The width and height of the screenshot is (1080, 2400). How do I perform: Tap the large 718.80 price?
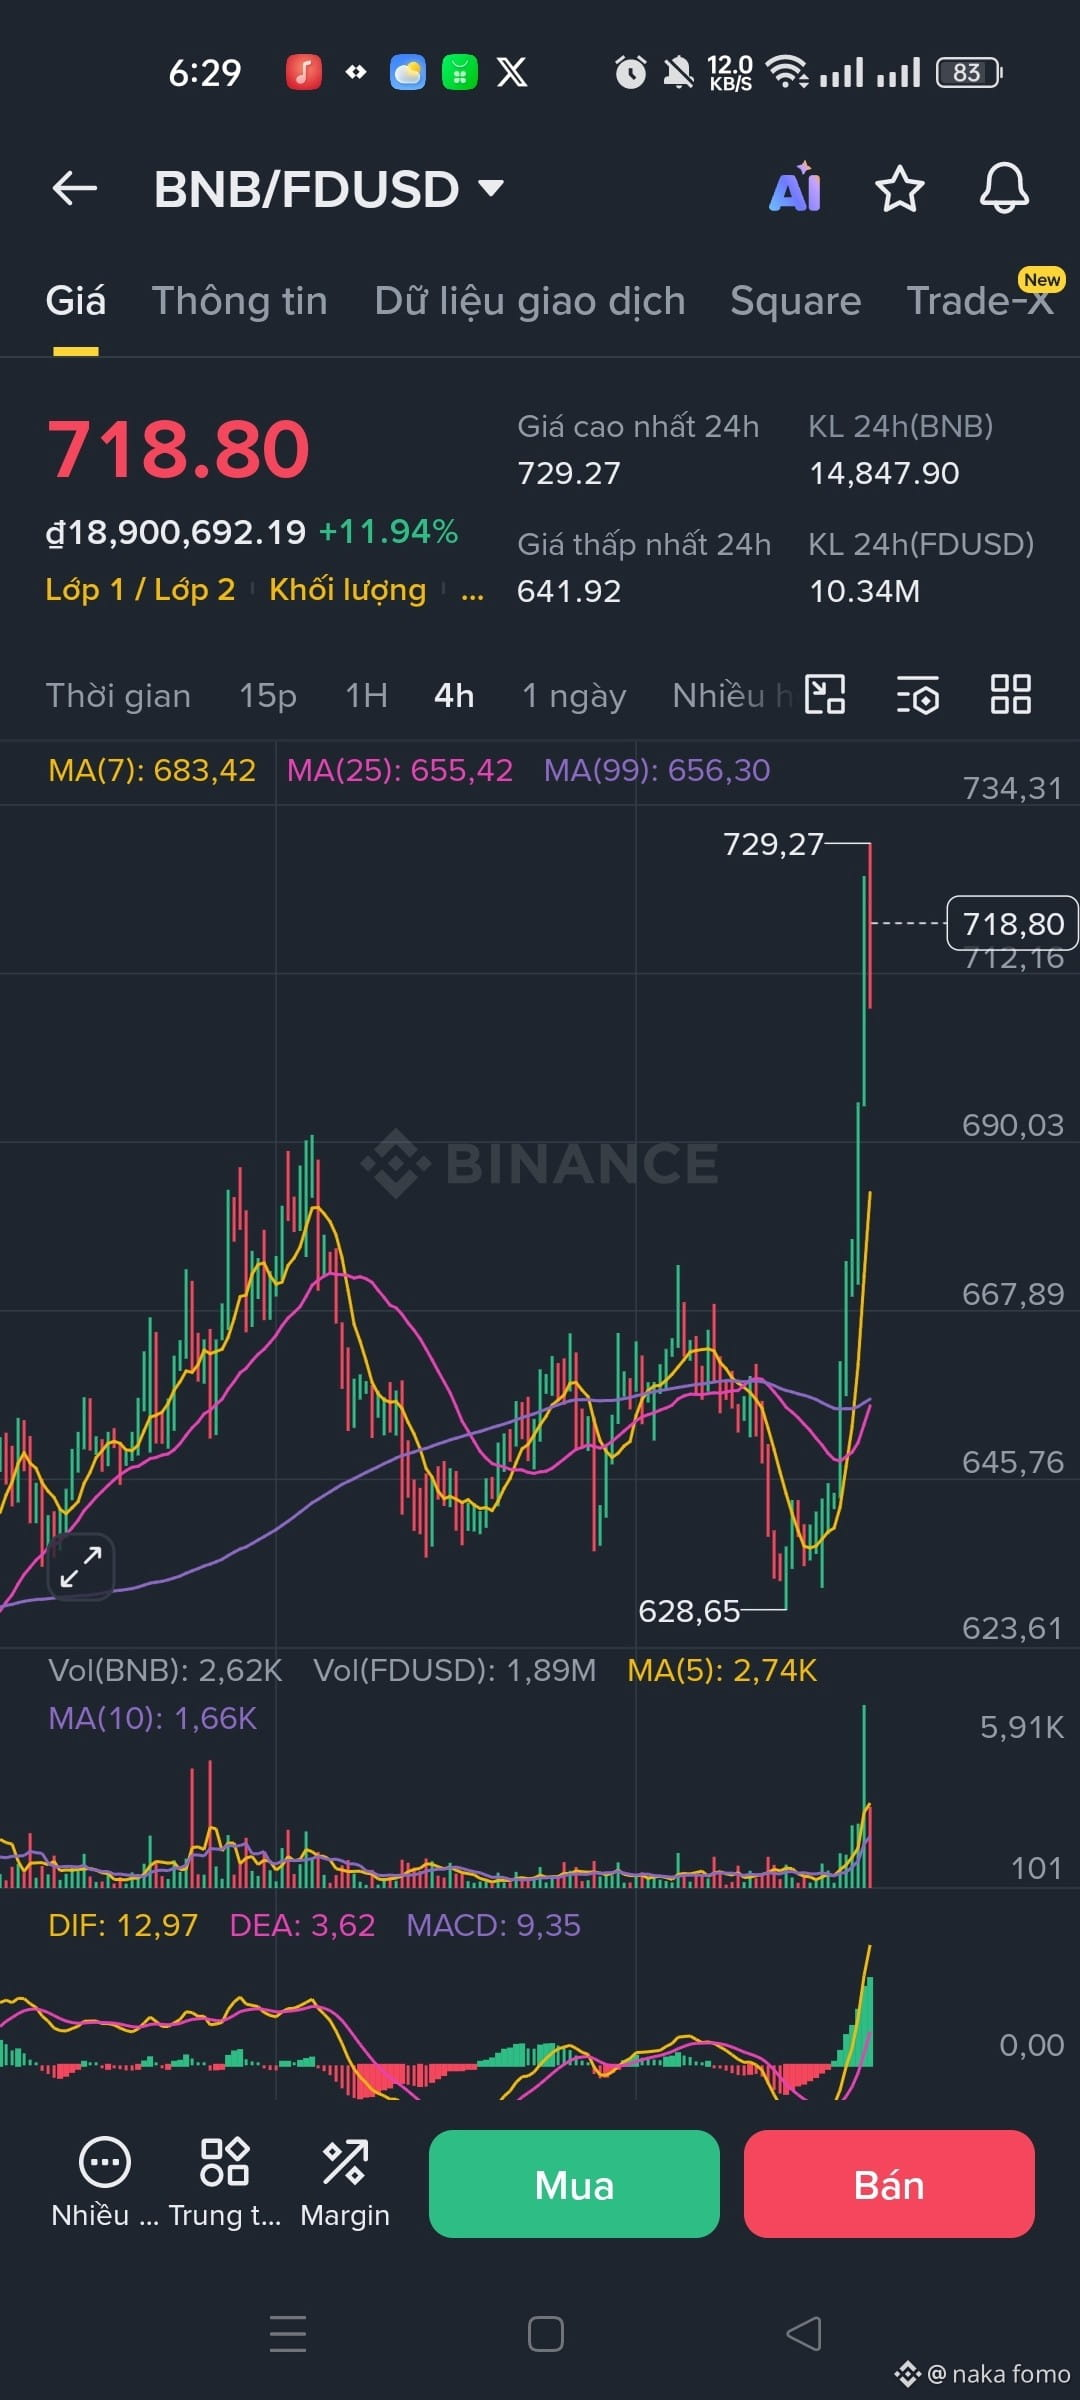(x=179, y=449)
